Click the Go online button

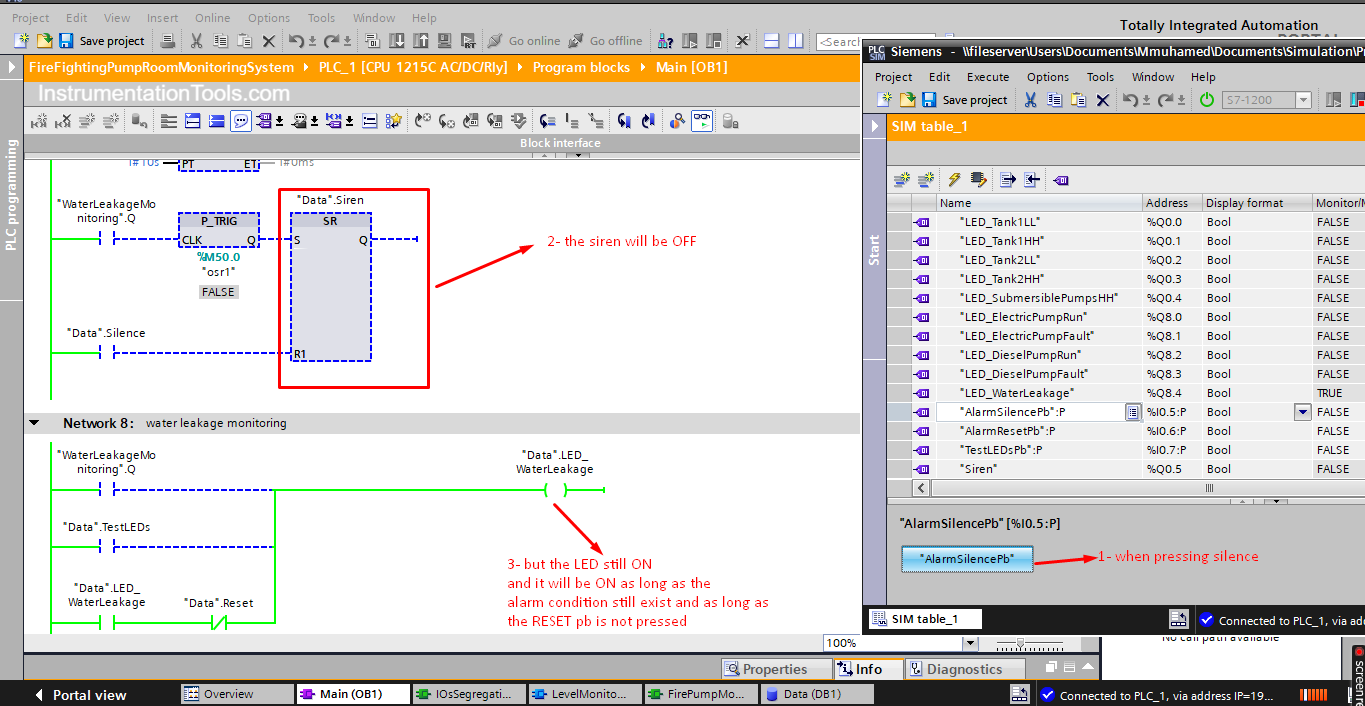[524, 41]
